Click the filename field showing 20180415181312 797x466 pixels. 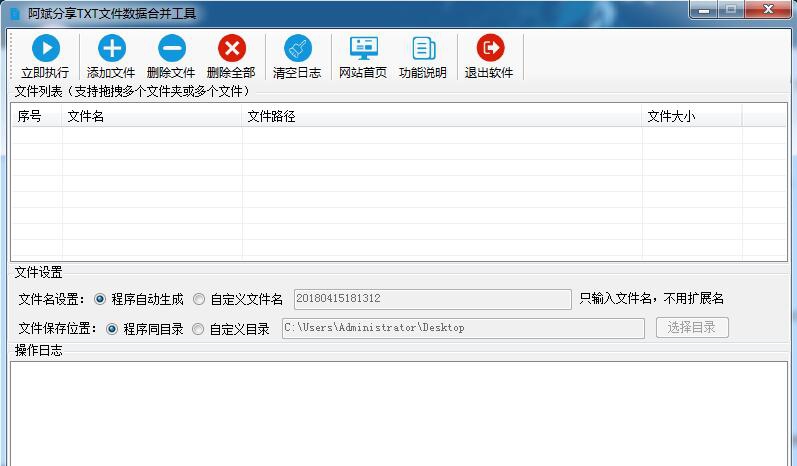[x=433, y=299]
